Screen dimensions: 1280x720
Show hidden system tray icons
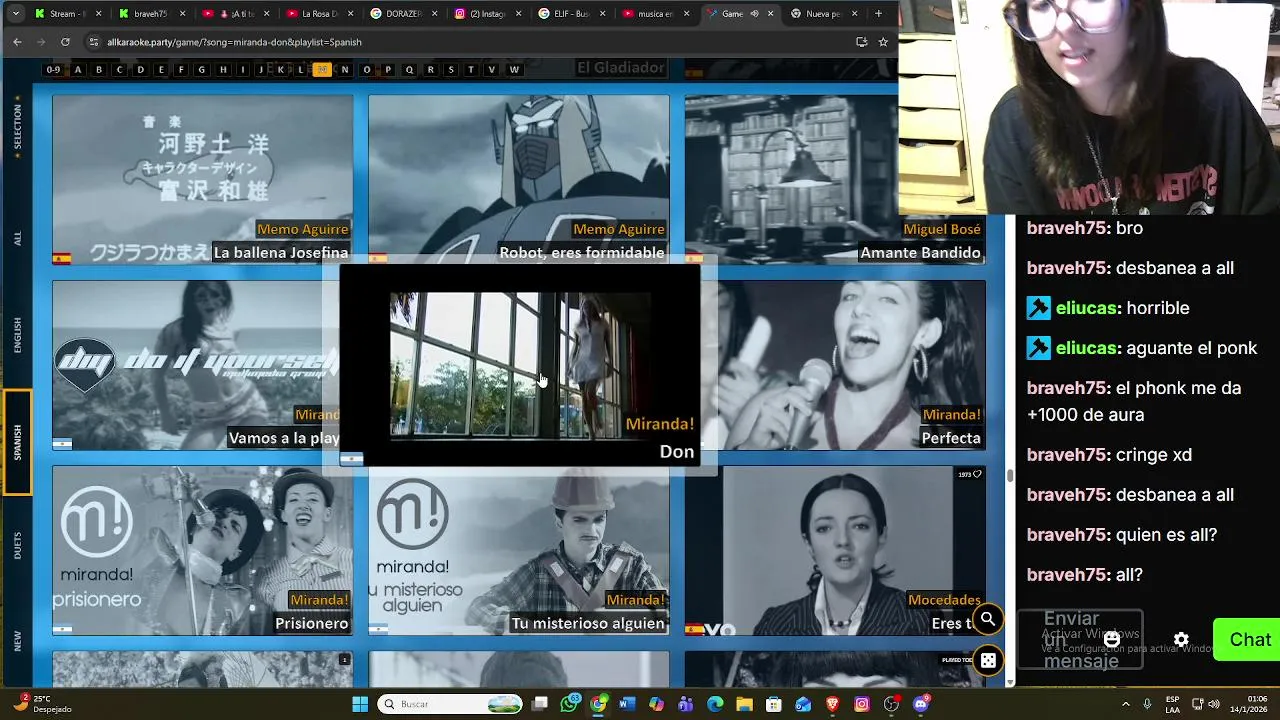1126,704
